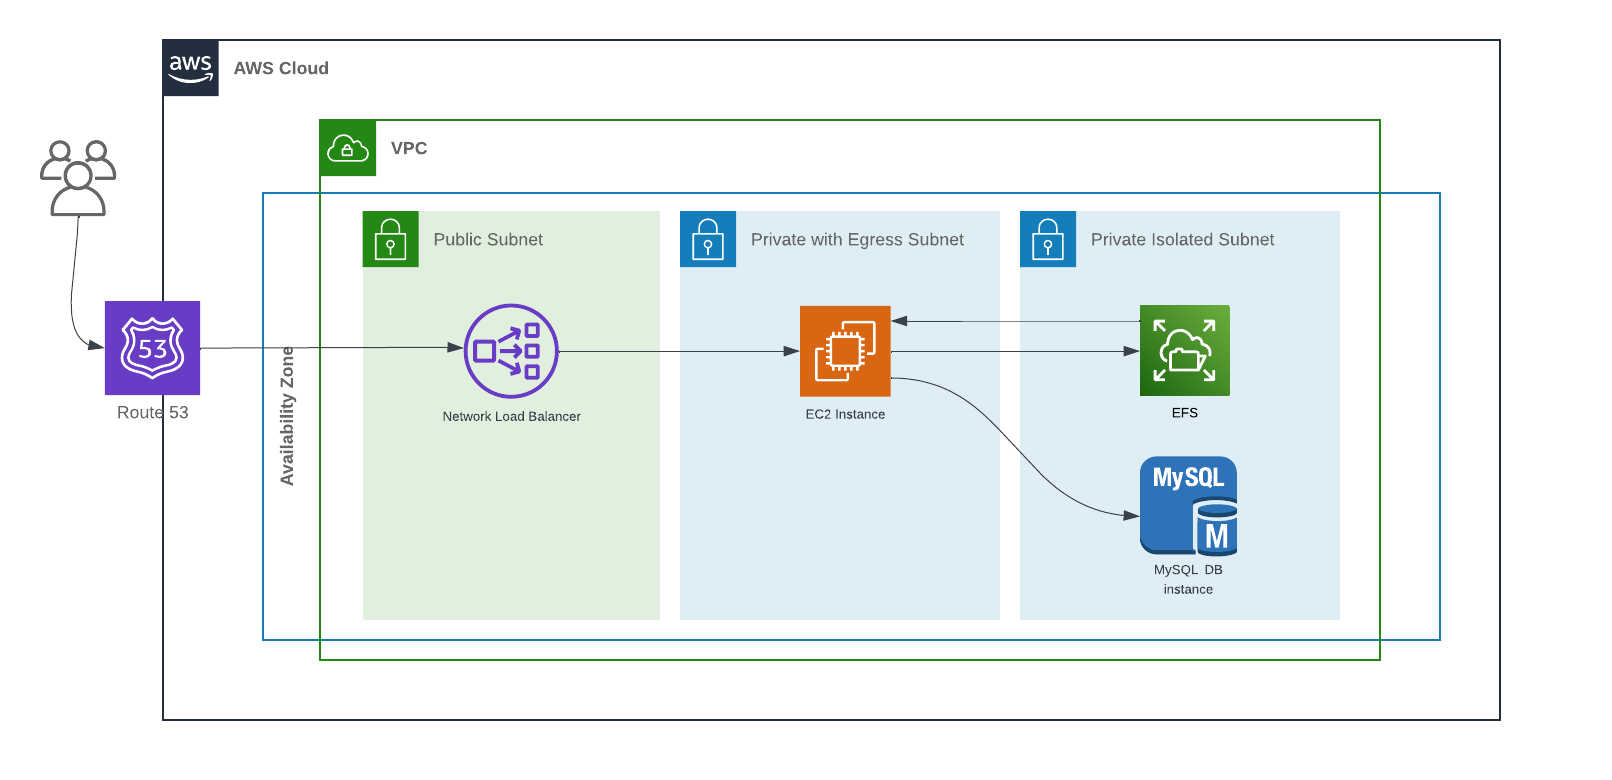Click the EC2 Instance caption
This screenshot has height=780, width=1612.
click(x=845, y=414)
